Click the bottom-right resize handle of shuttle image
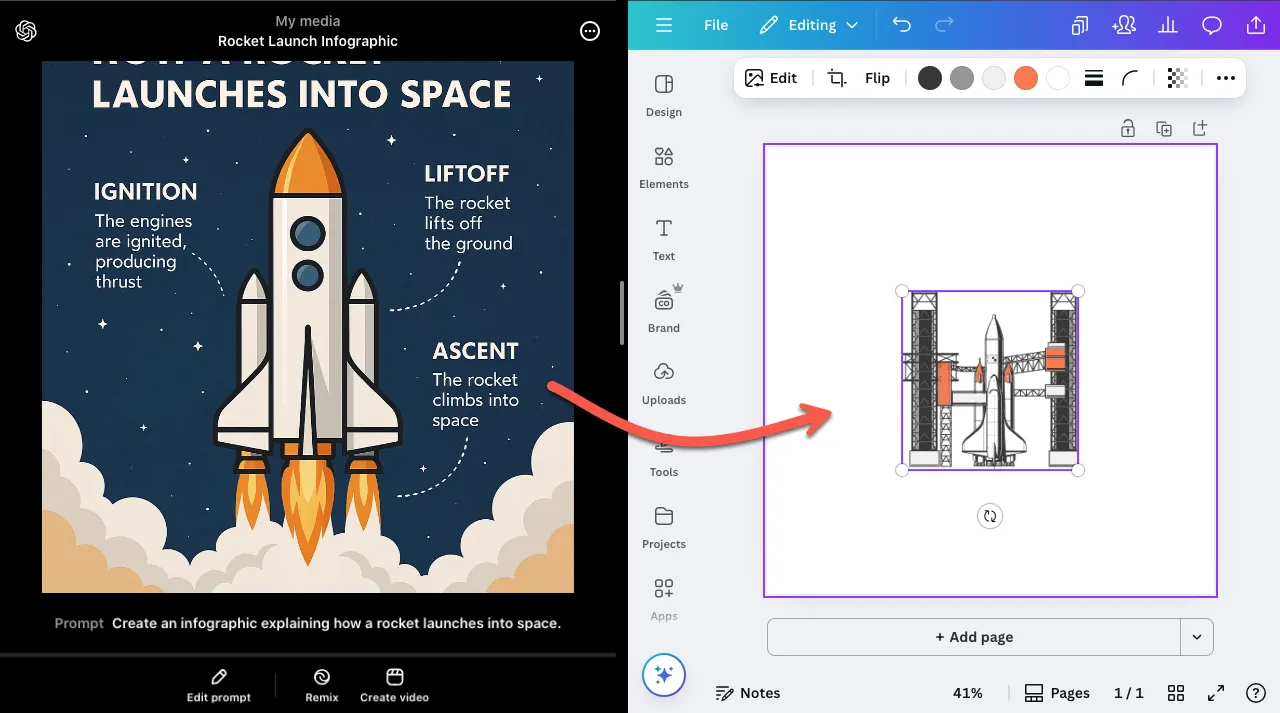Image resolution: width=1280 pixels, height=713 pixels. (1078, 470)
